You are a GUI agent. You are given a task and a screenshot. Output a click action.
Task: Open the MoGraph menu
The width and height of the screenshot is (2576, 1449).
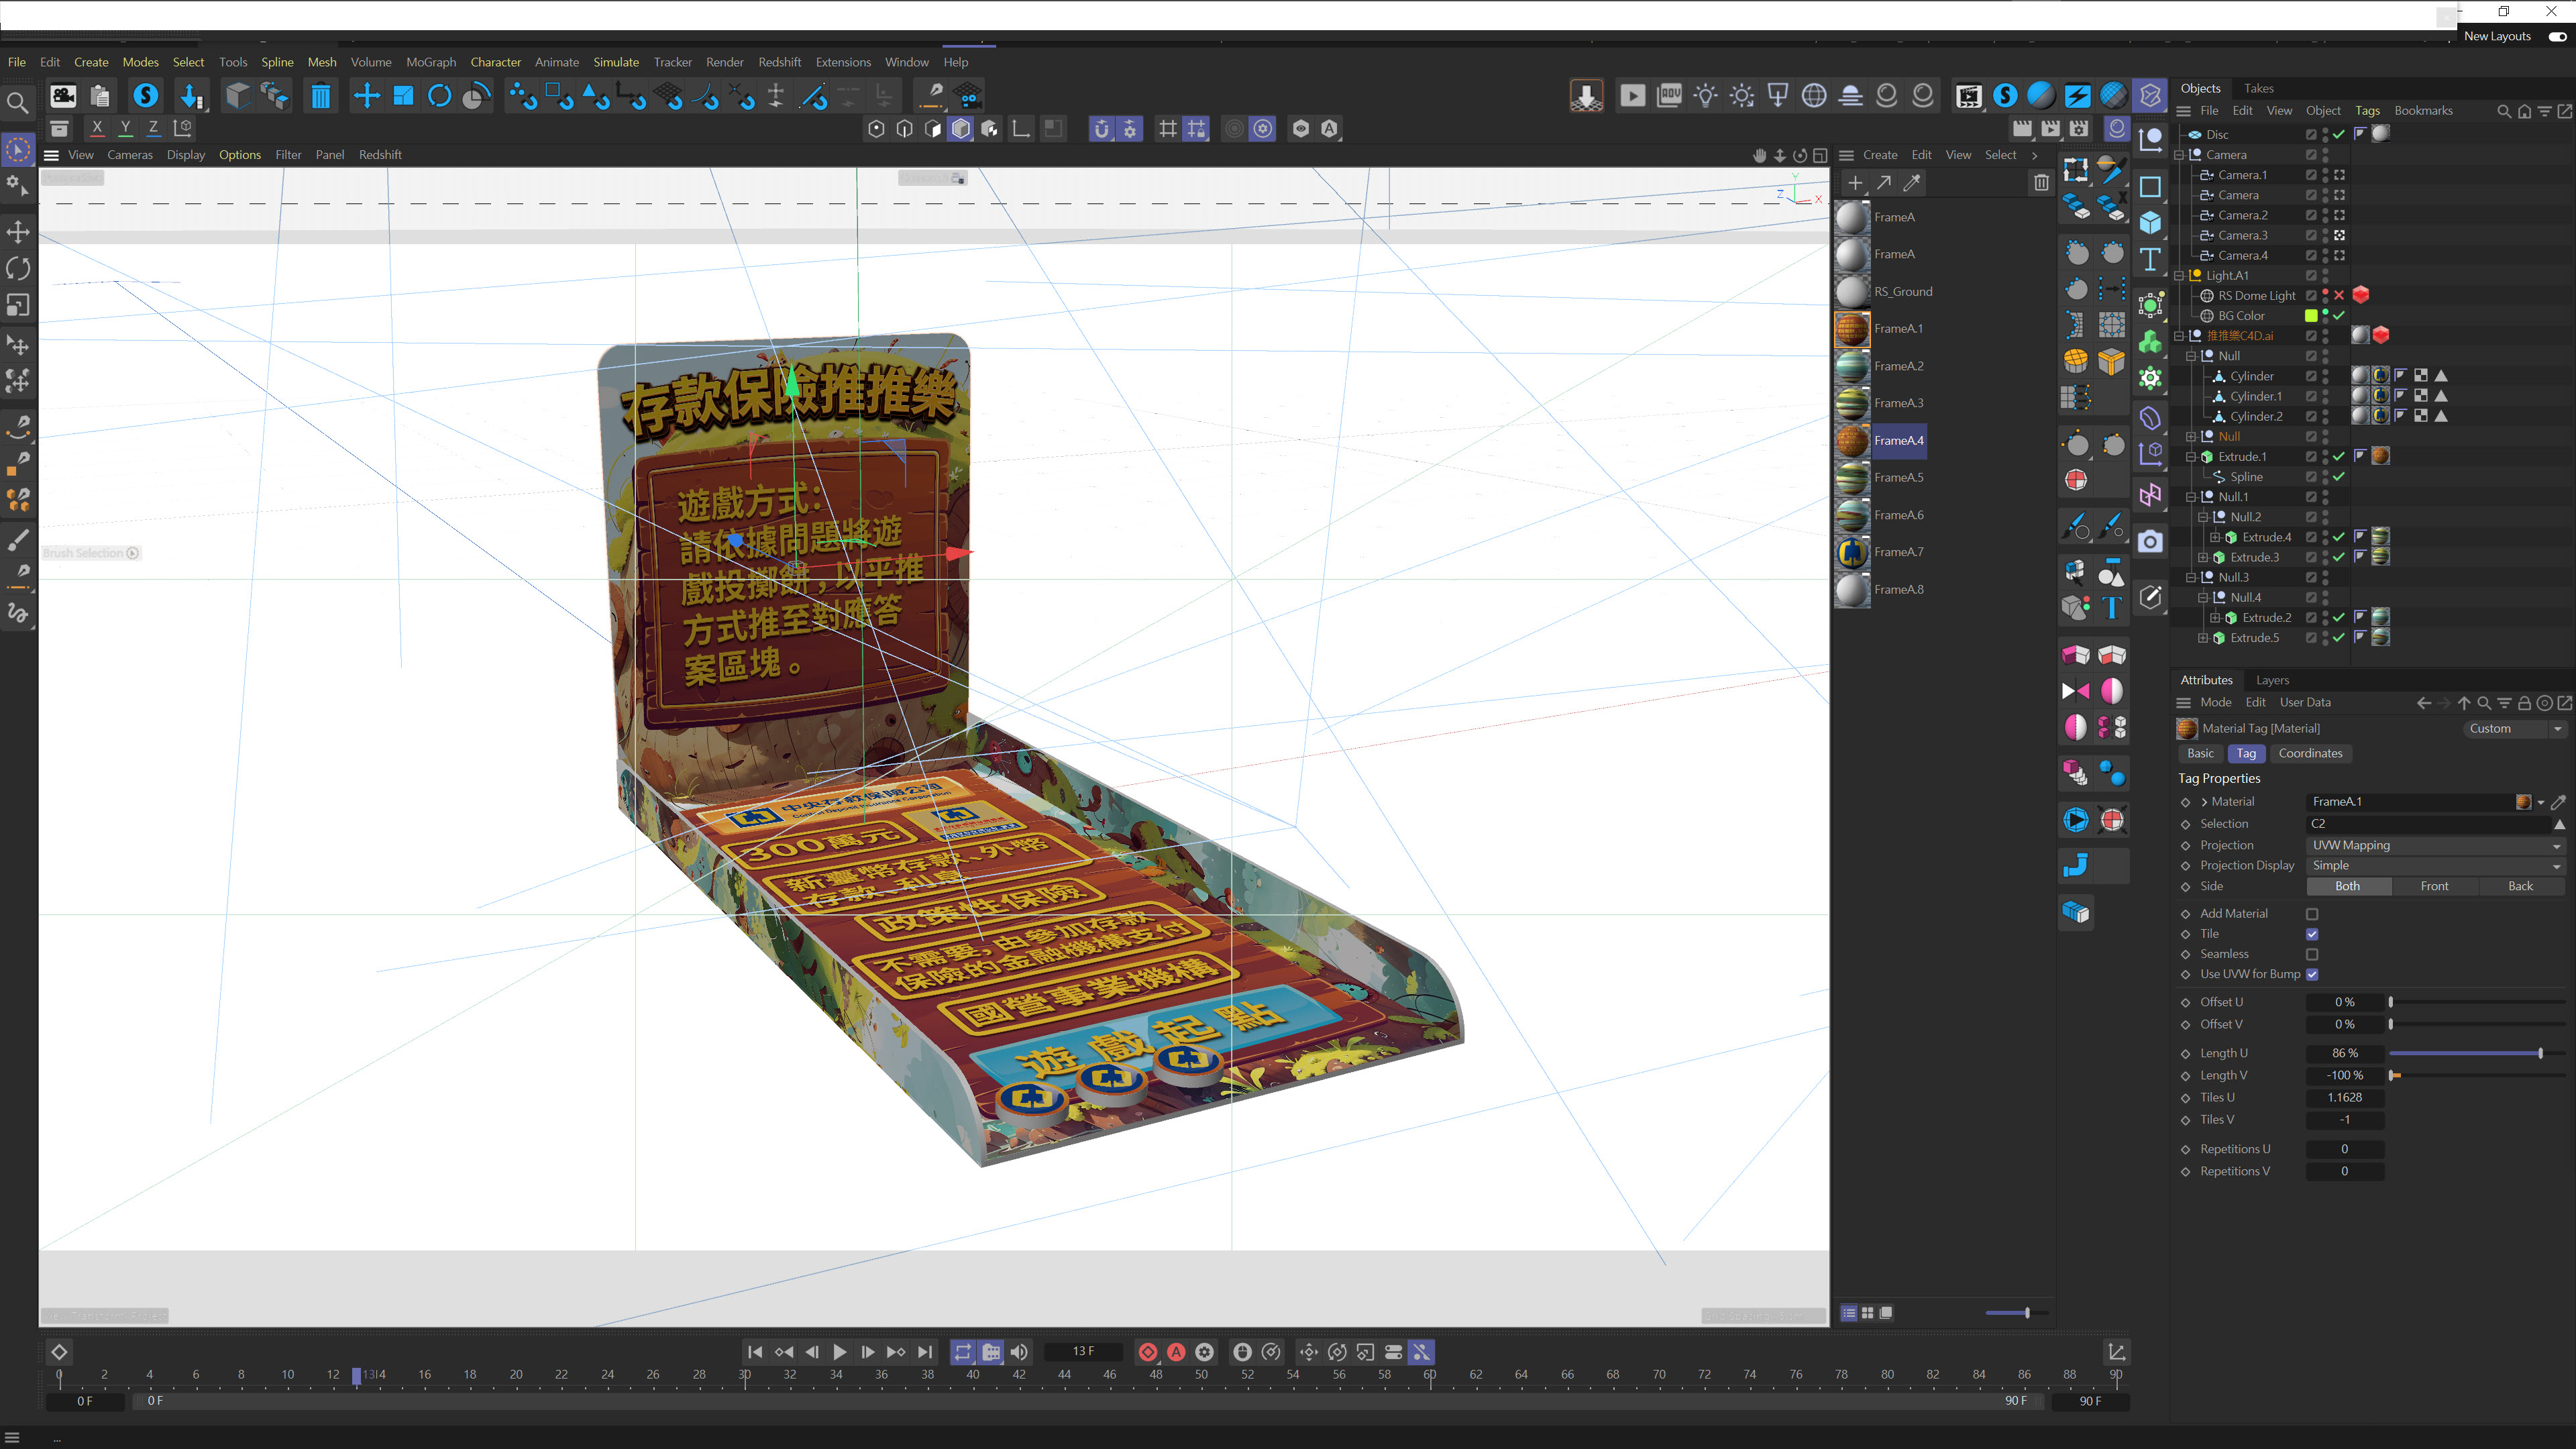tap(430, 62)
